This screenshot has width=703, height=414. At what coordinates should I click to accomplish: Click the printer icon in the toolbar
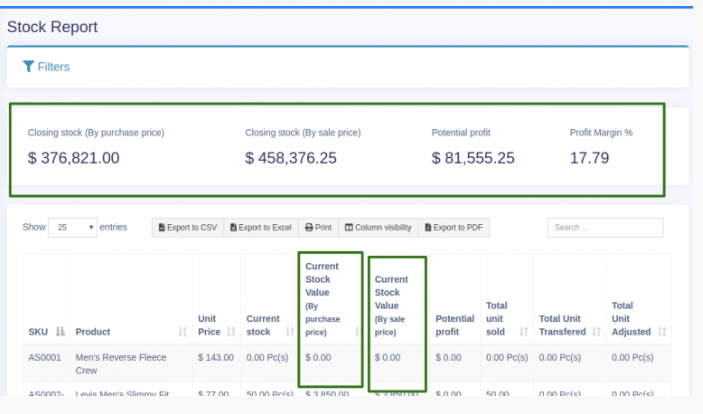(x=309, y=228)
